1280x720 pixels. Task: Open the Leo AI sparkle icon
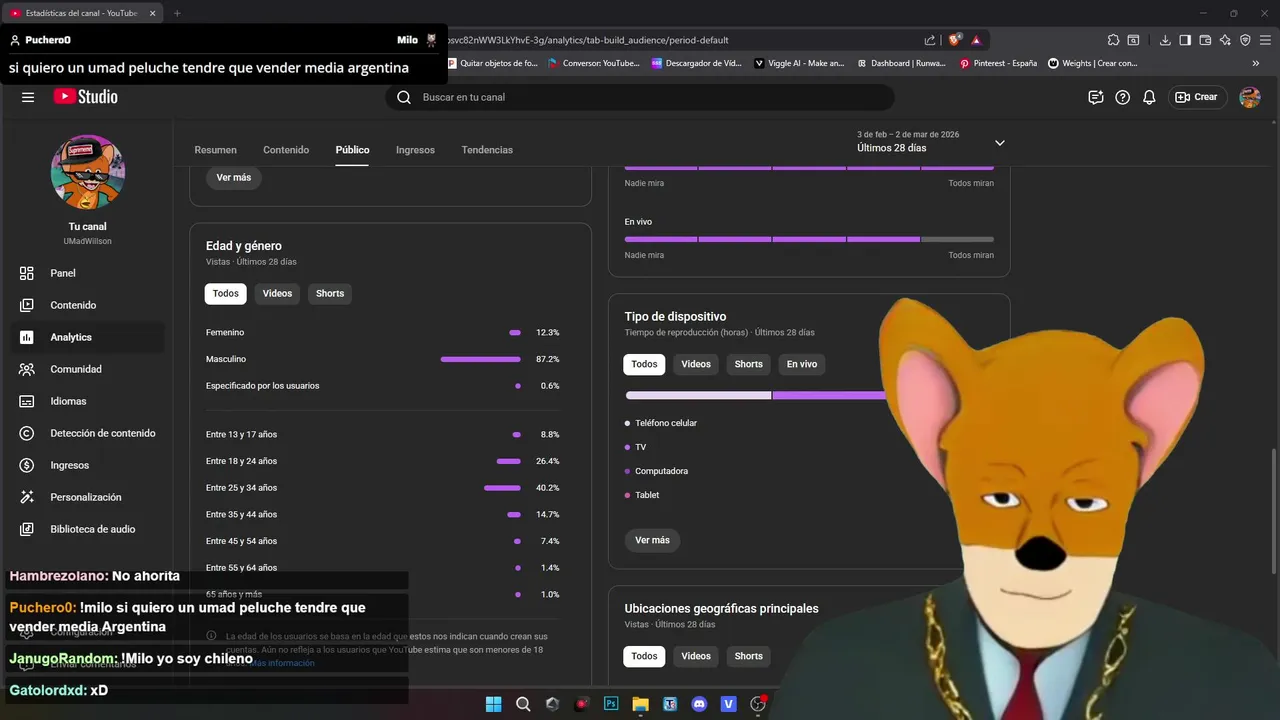coord(1225,40)
